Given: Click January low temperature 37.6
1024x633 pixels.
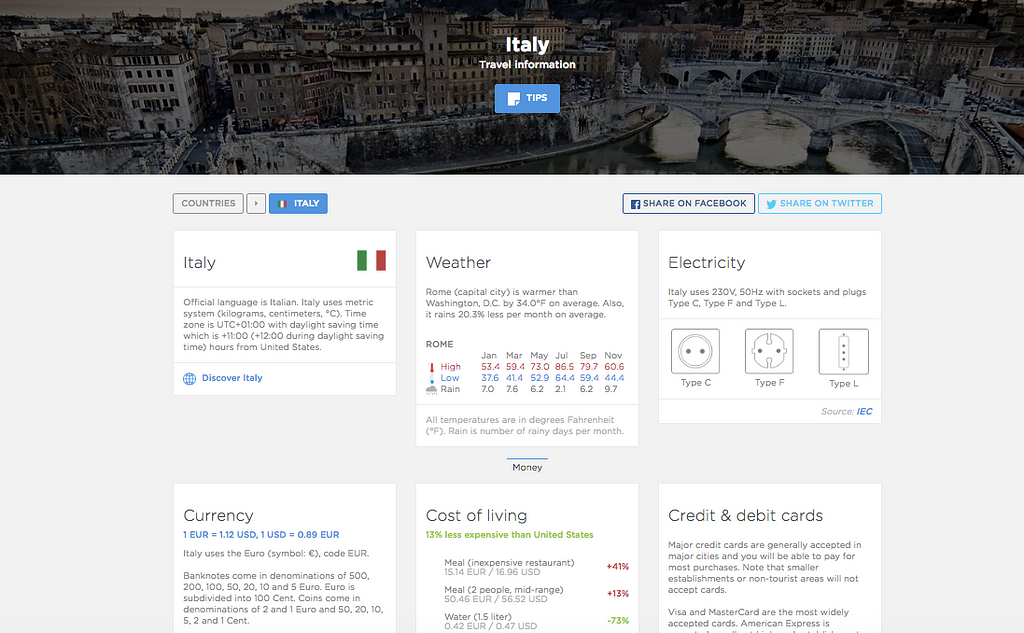Looking at the screenshot, I should tap(490, 378).
